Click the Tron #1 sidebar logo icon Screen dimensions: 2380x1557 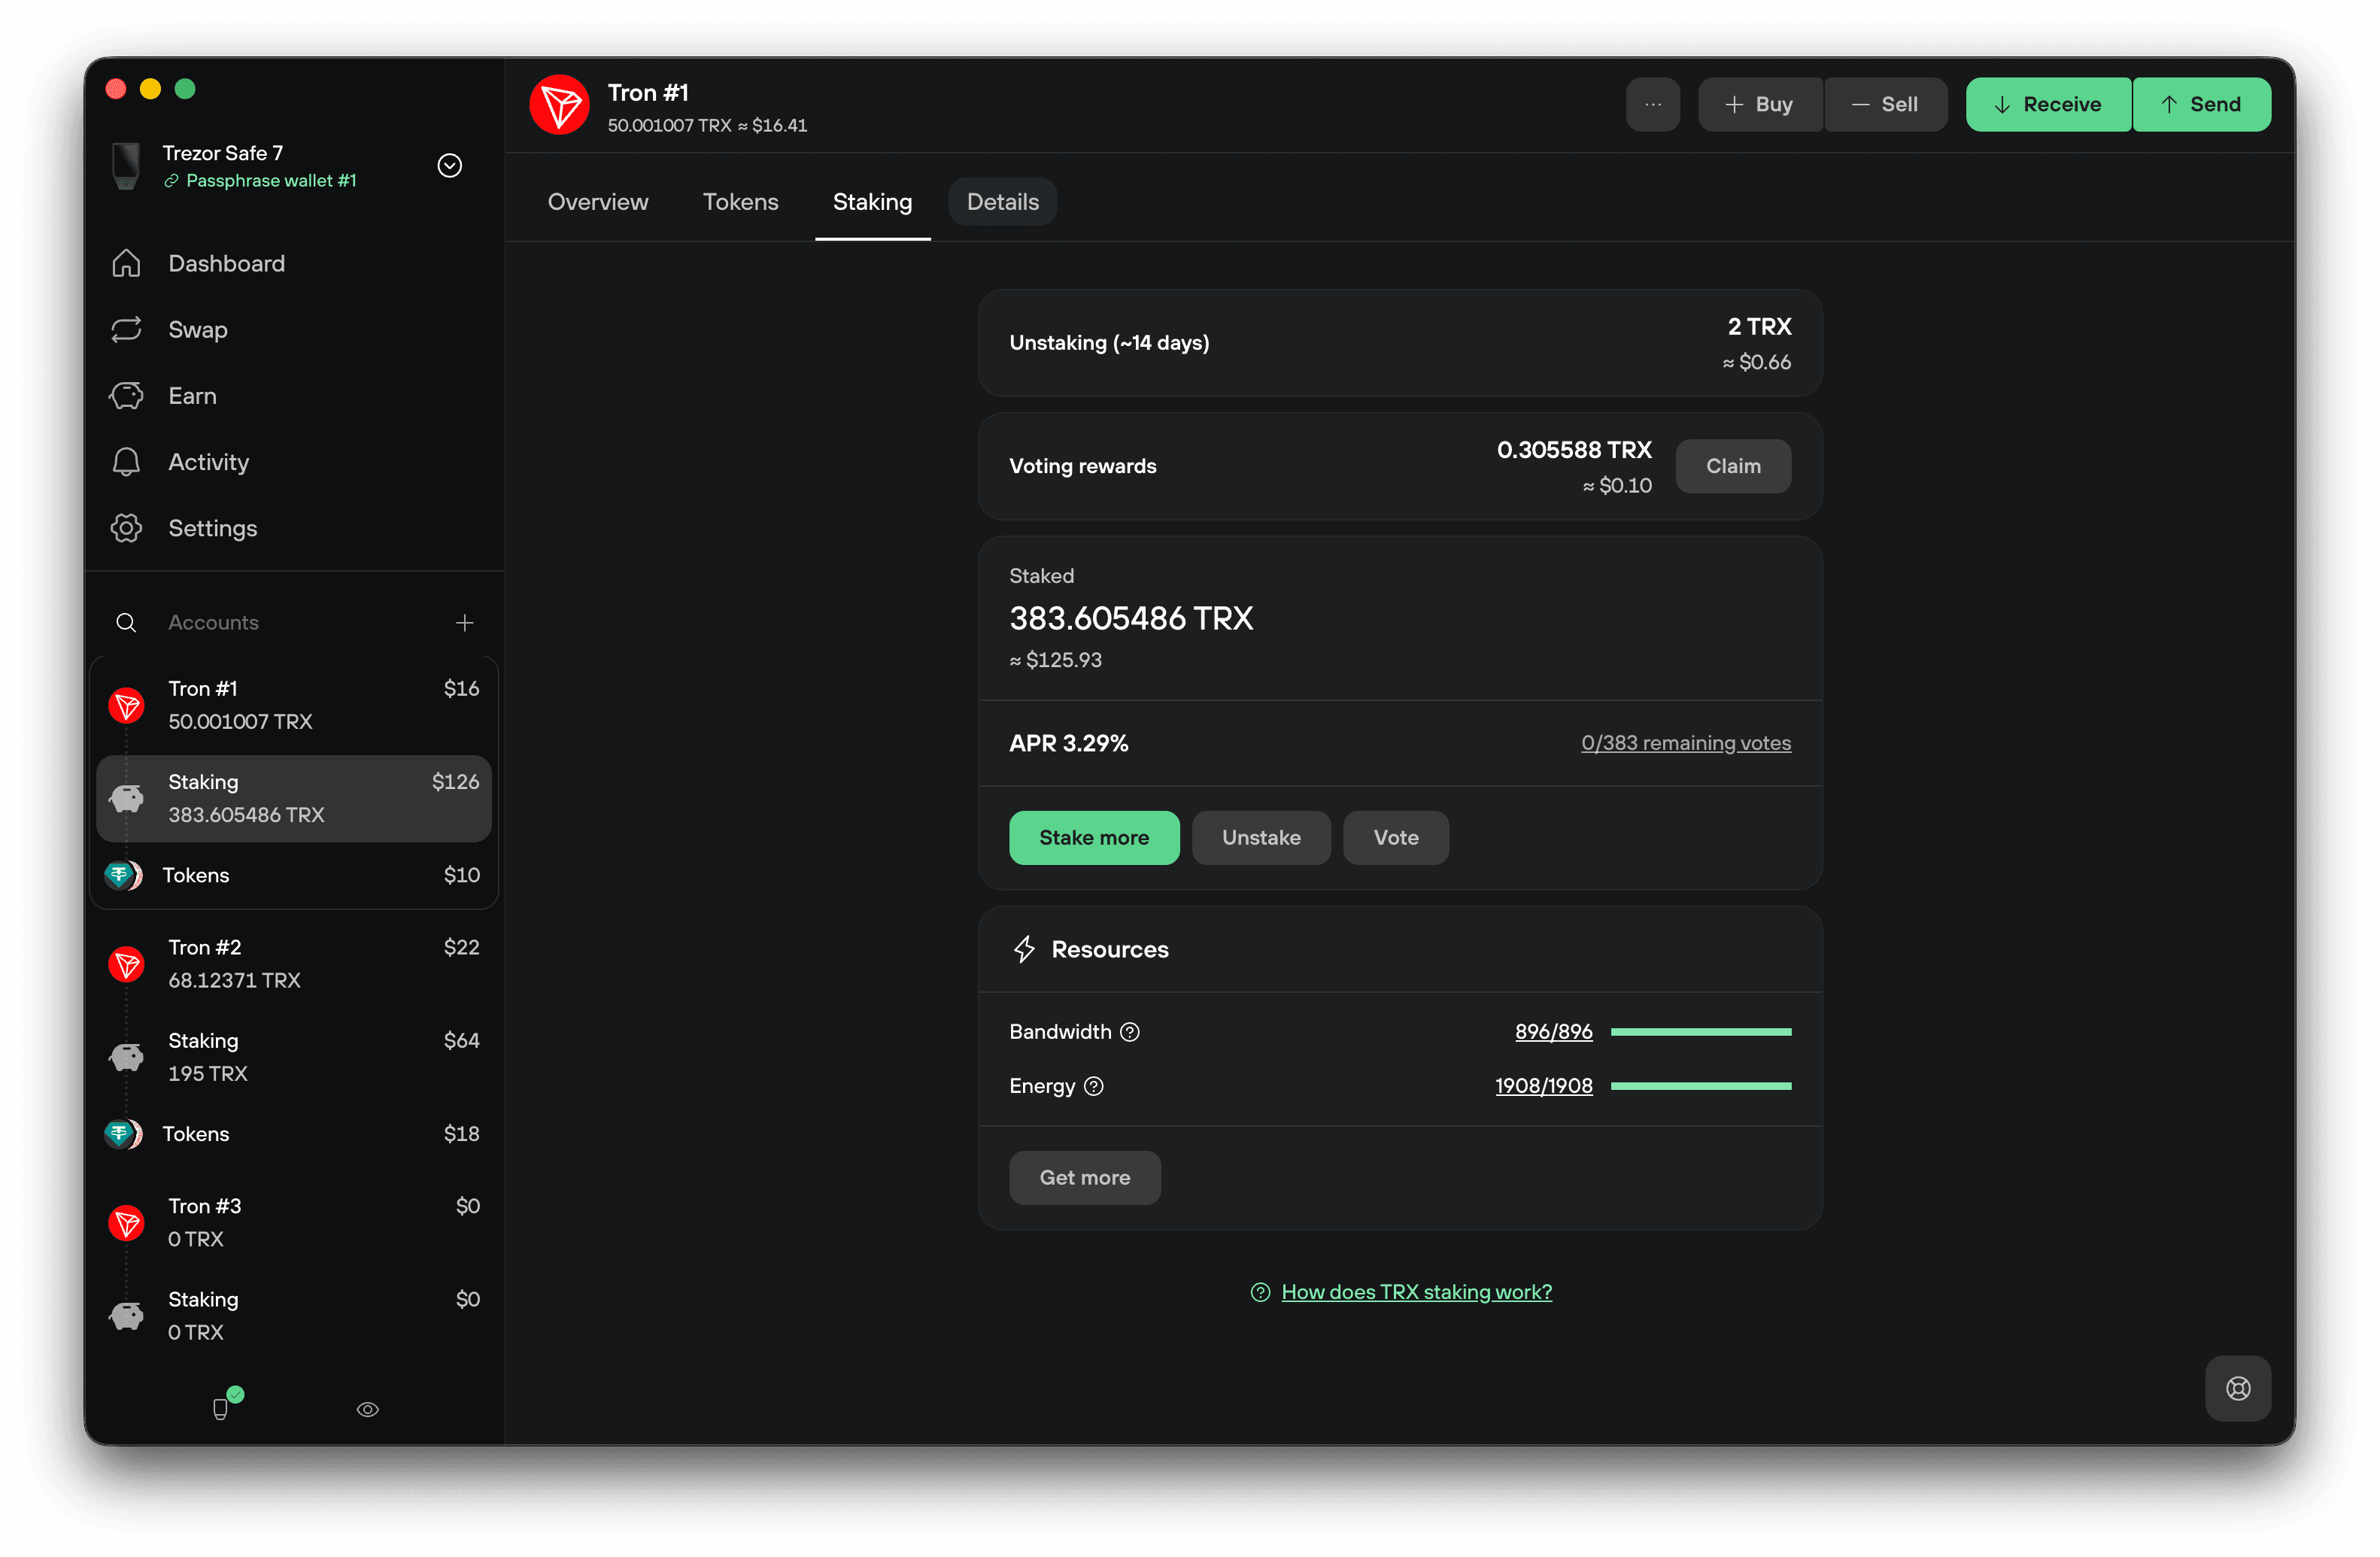coord(126,705)
